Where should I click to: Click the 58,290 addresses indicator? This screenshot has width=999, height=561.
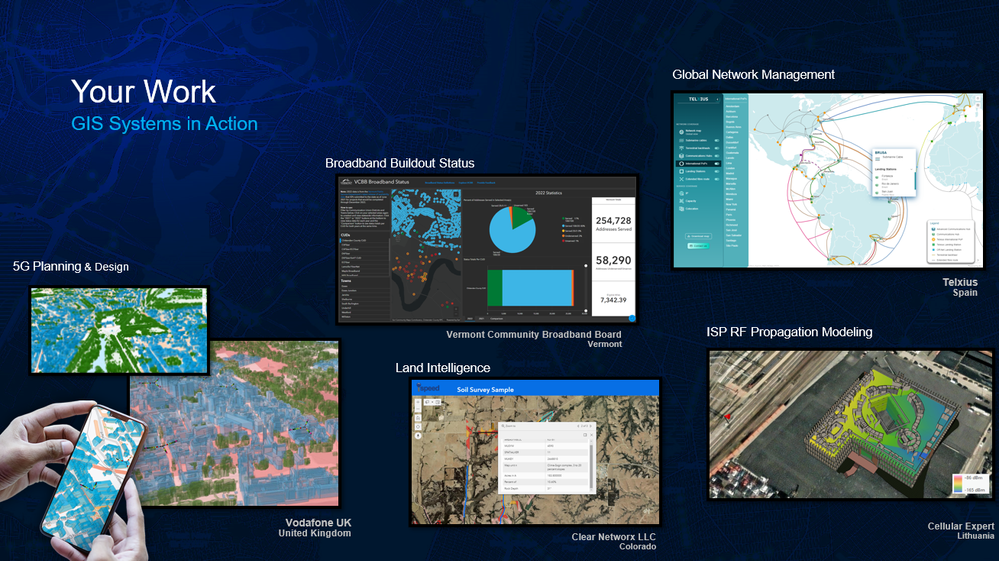coord(614,262)
